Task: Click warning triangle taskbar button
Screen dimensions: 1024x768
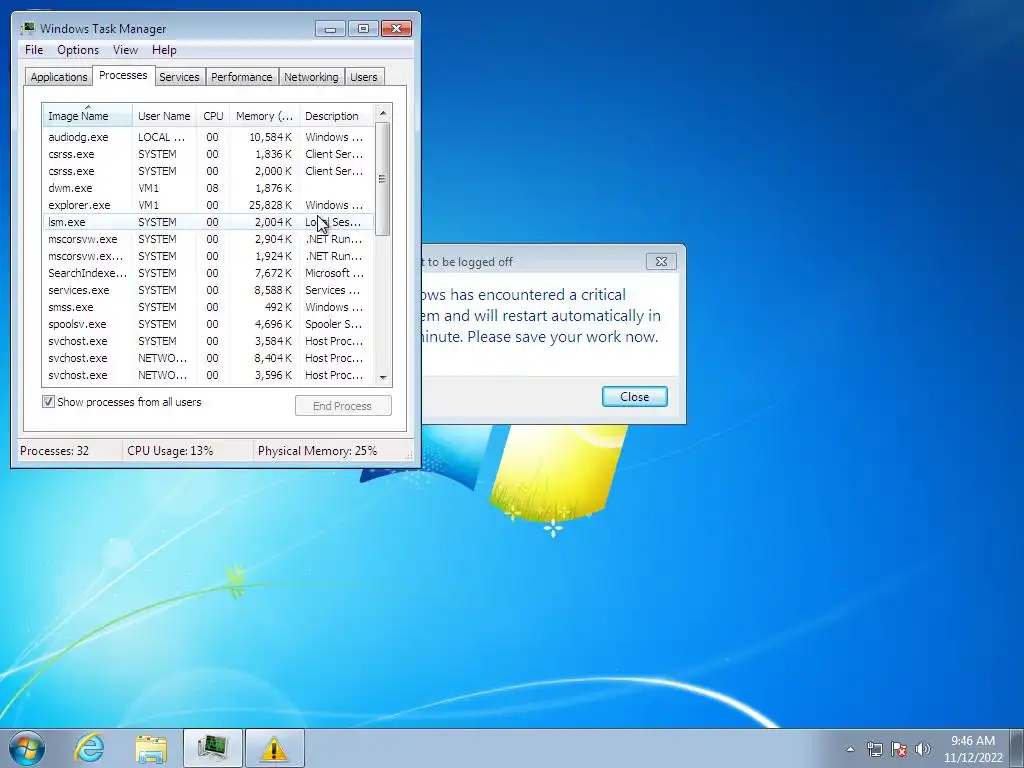Action: click(x=274, y=748)
